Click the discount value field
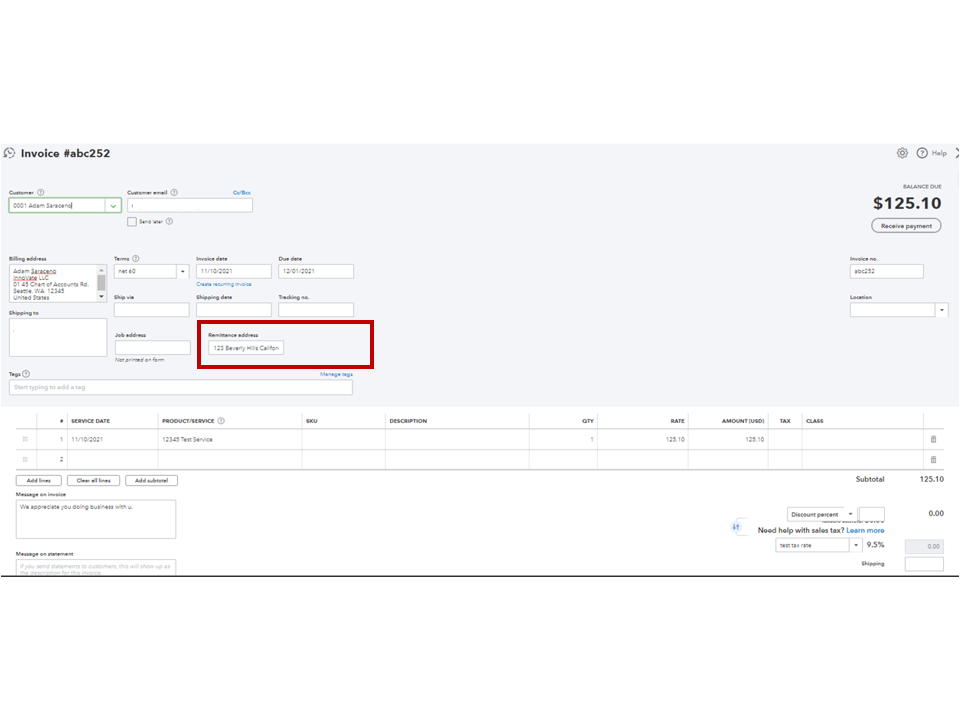The image size is (960, 720). pyautogui.click(x=872, y=514)
